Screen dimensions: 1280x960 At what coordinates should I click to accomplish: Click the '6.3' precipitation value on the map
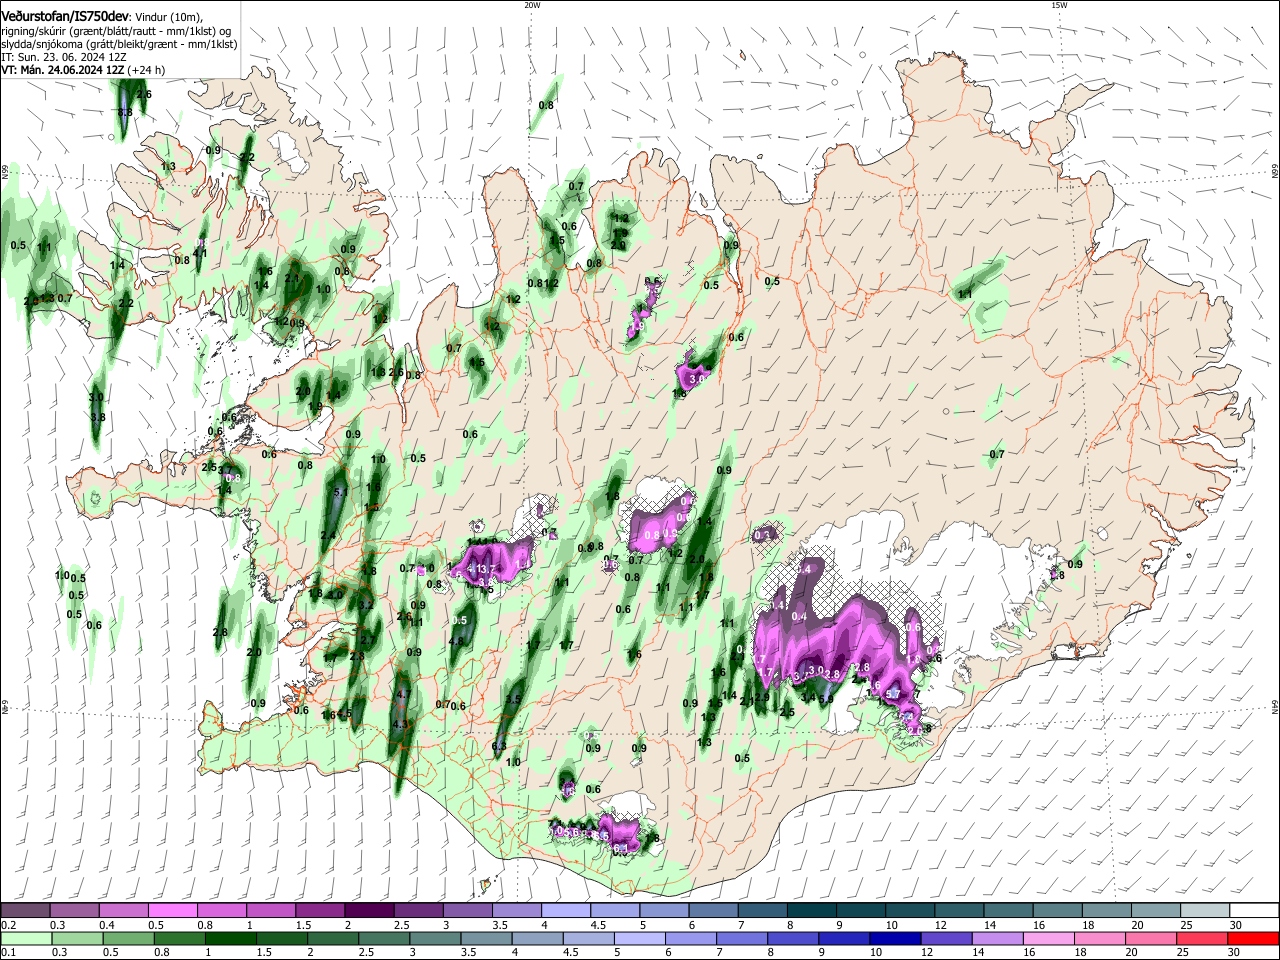500,746
